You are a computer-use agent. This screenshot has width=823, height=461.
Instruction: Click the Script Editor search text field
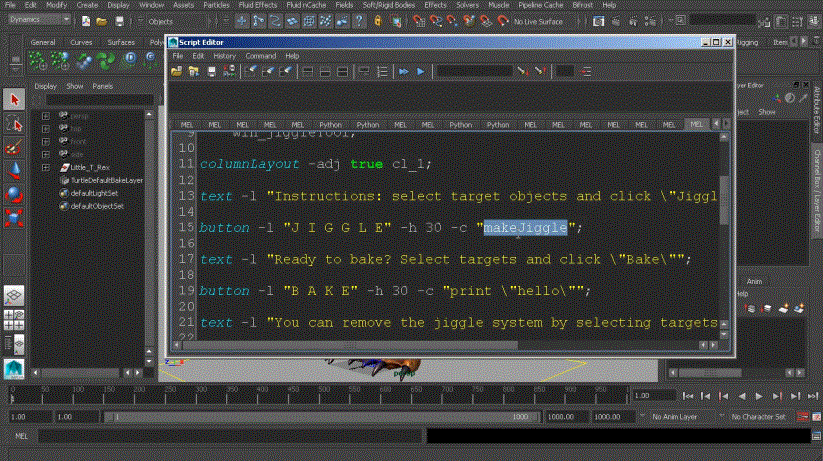tap(474, 71)
